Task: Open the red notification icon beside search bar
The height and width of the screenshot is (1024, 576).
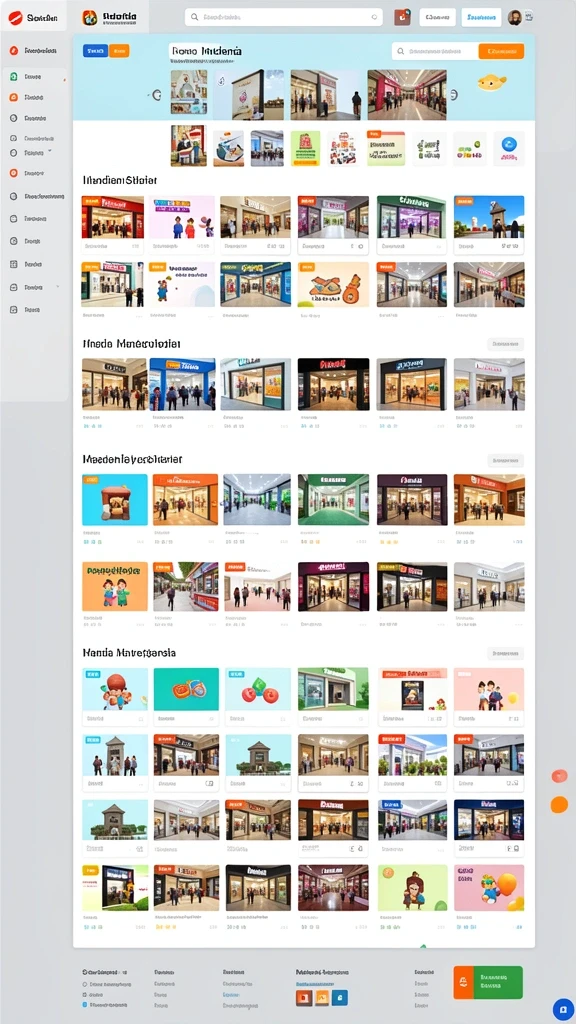Action: click(x=402, y=18)
